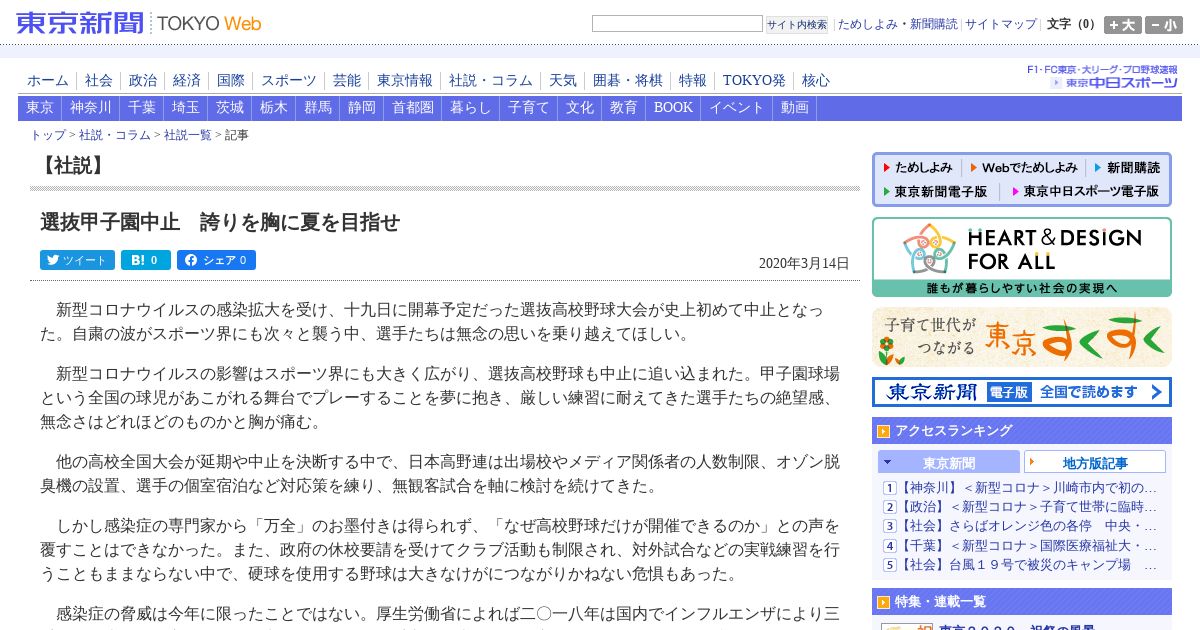Screen dimensions: 1200x630
Task: Click the トップ breadcrumb link
Action: [x=48, y=135]
